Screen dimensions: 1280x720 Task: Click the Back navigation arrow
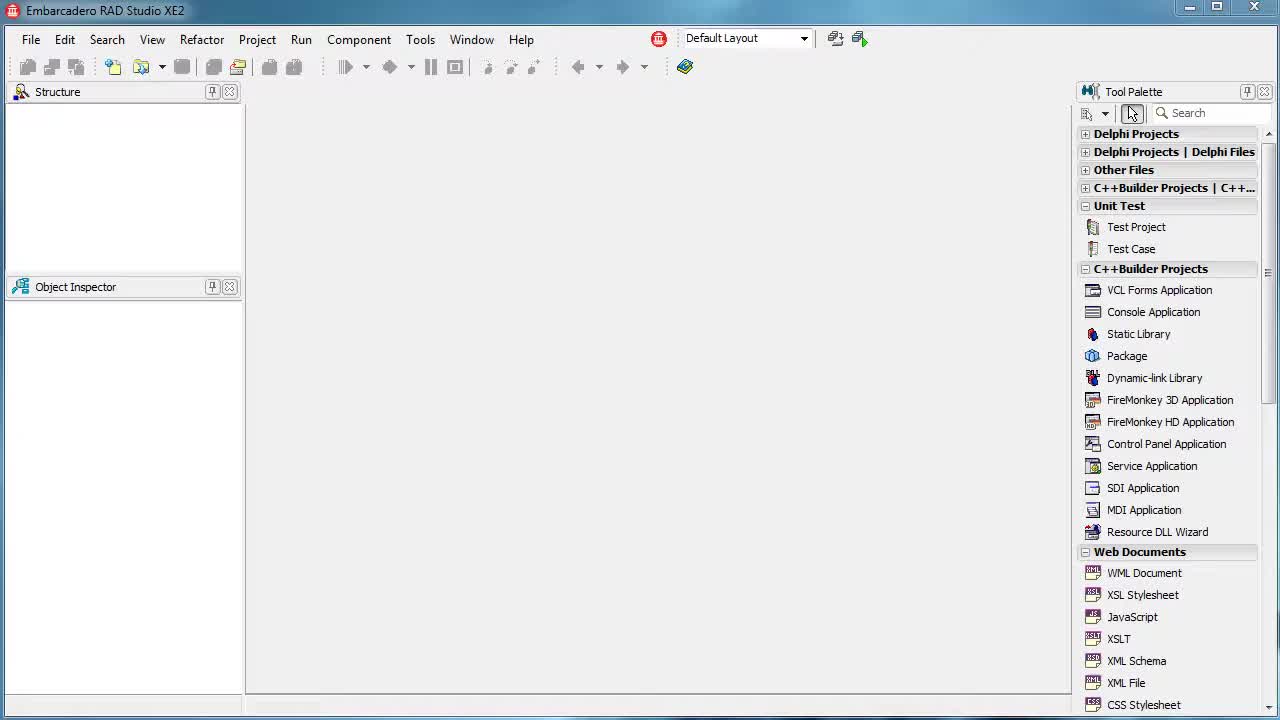click(578, 67)
